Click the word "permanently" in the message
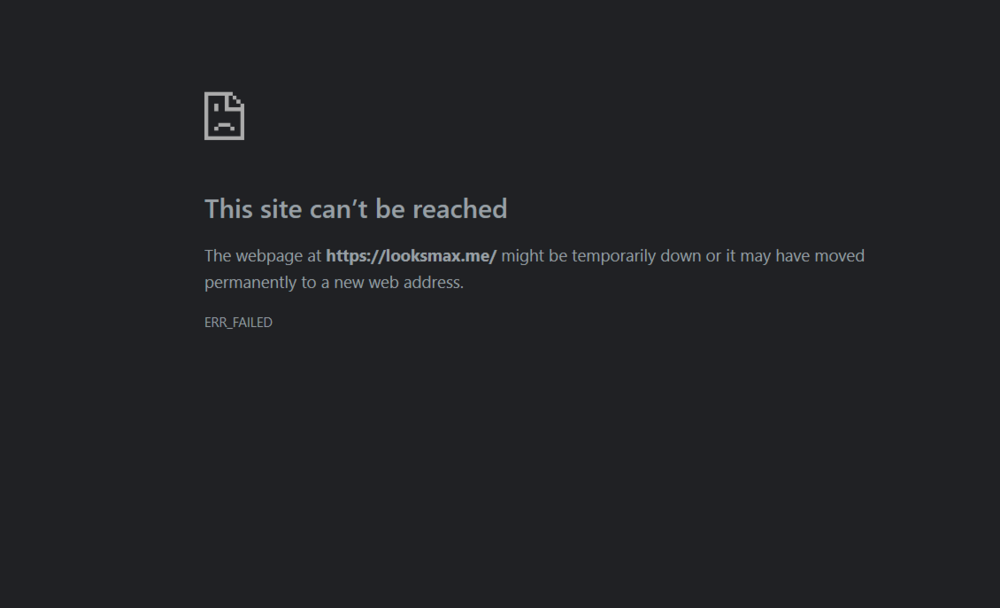1000x608 pixels. (x=251, y=283)
